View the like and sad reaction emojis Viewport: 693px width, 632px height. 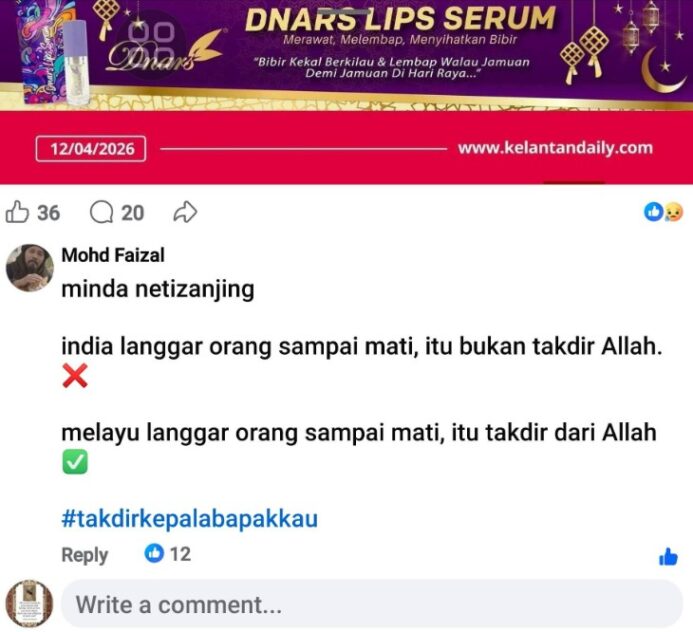(x=663, y=212)
